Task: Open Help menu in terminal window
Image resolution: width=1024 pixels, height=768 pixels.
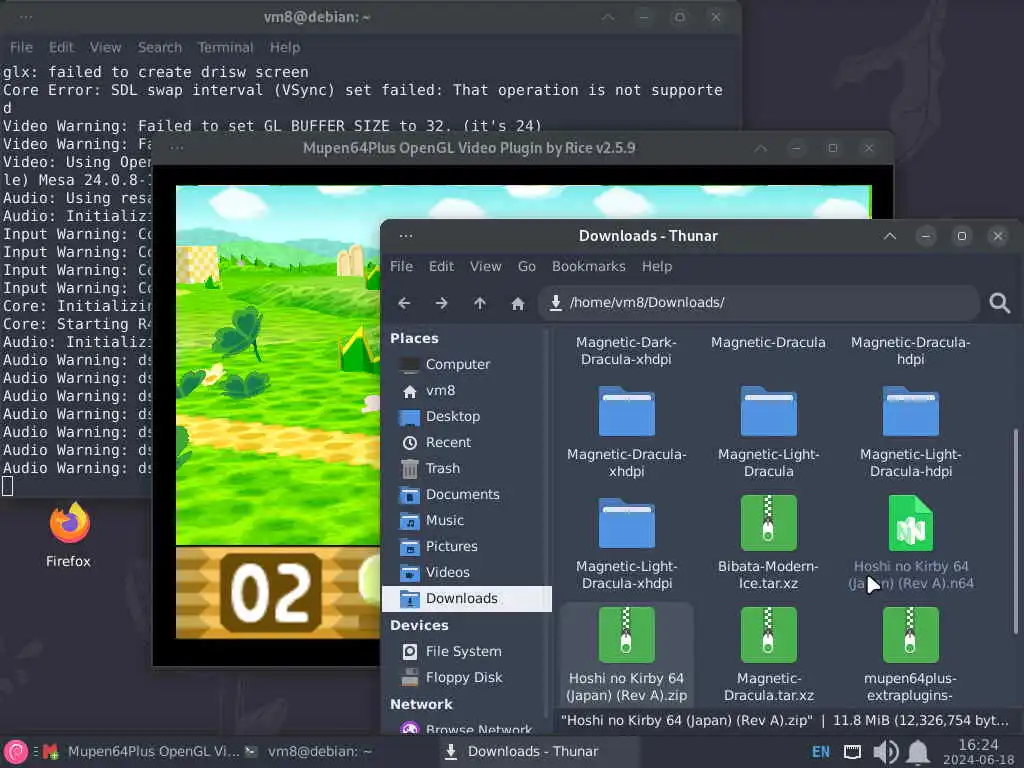Action: pos(285,47)
